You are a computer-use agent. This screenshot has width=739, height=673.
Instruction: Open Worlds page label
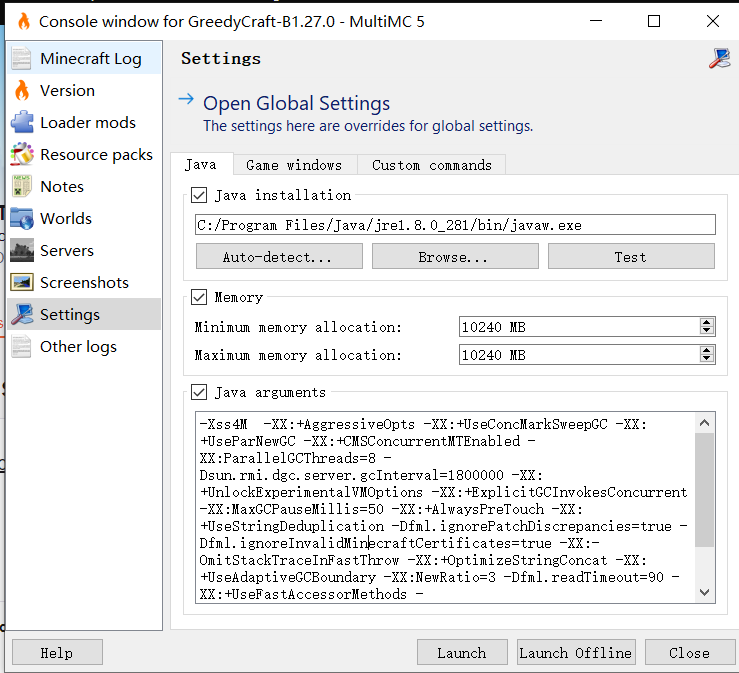tap(66, 219)
